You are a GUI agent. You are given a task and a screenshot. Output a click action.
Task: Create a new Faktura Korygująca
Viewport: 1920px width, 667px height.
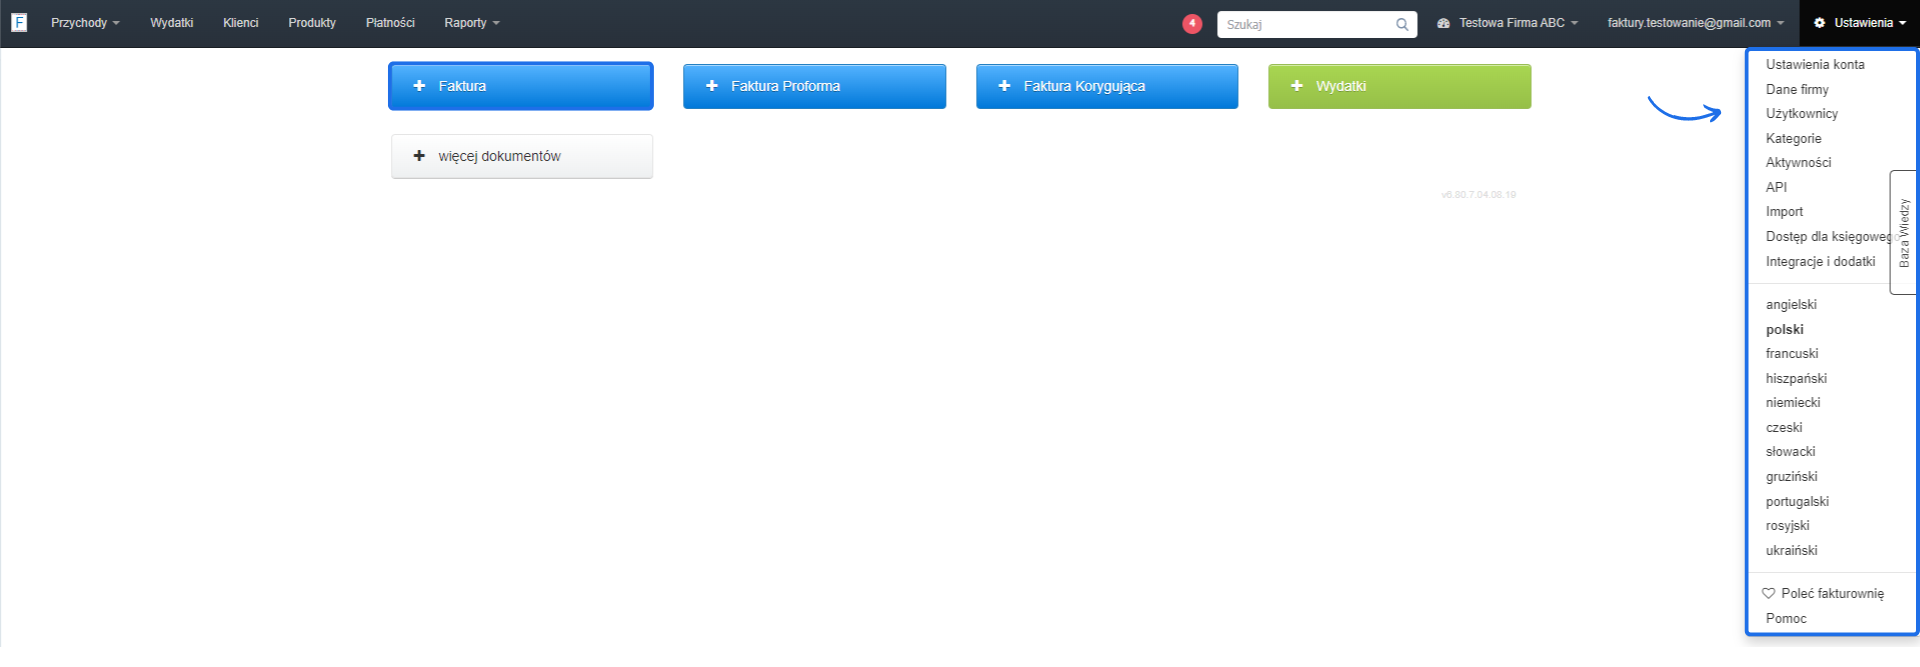point(1107,86)
